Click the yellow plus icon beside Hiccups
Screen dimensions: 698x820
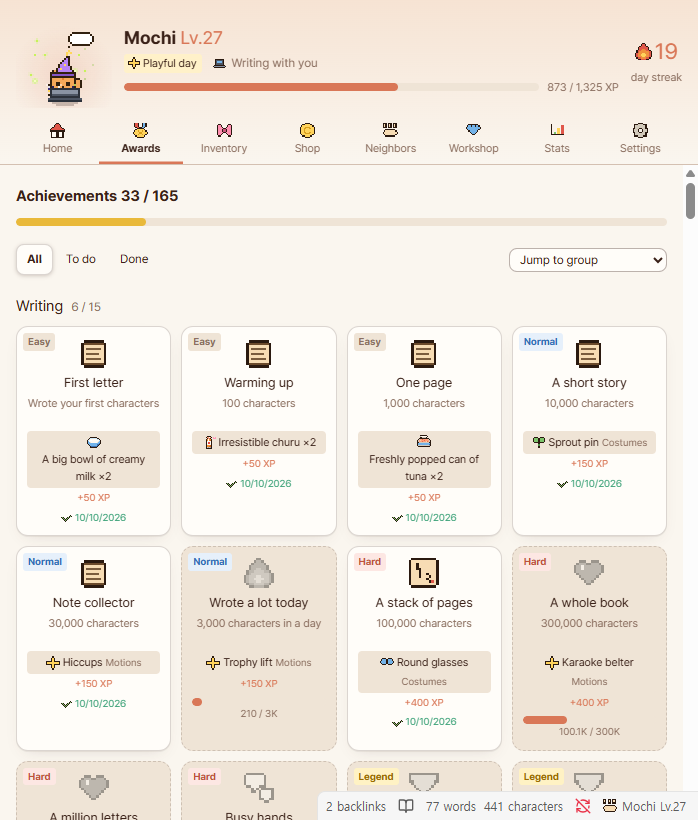[53, 663]
